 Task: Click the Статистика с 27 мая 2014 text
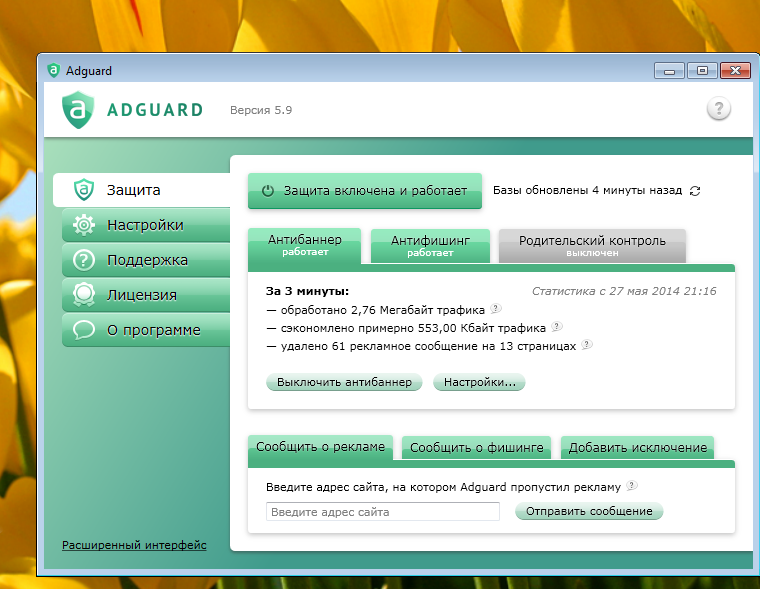tap(624, 291)
